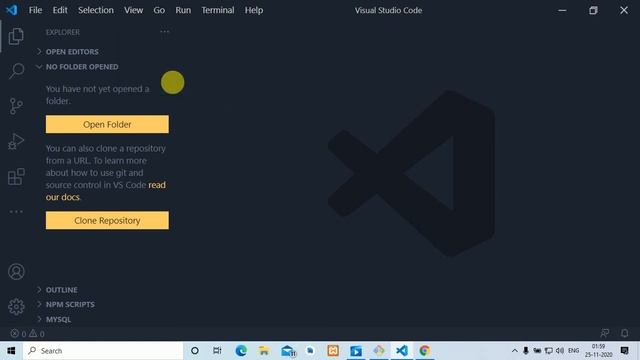Open the Selection menu
This screenshot has width=640, height=360.
(96, 10)
